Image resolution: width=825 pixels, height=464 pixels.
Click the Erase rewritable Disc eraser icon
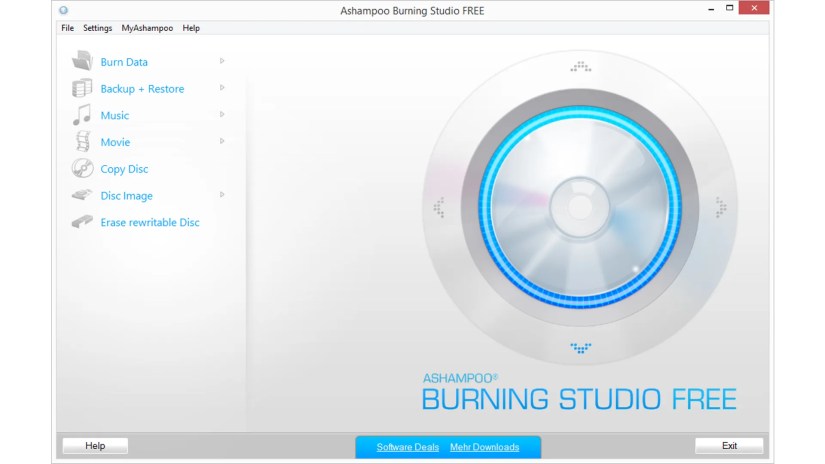click(82, 221)
